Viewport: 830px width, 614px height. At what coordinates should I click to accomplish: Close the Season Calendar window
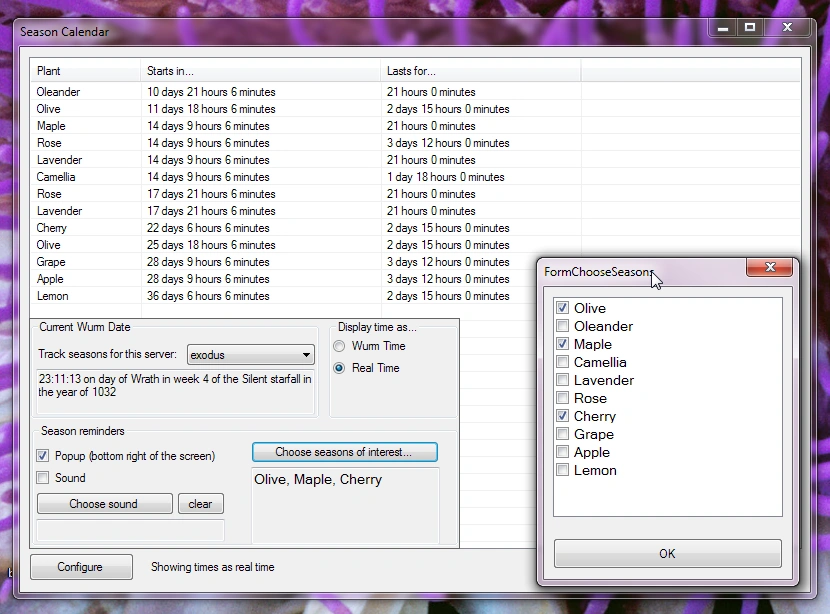(x=787, y=28)
